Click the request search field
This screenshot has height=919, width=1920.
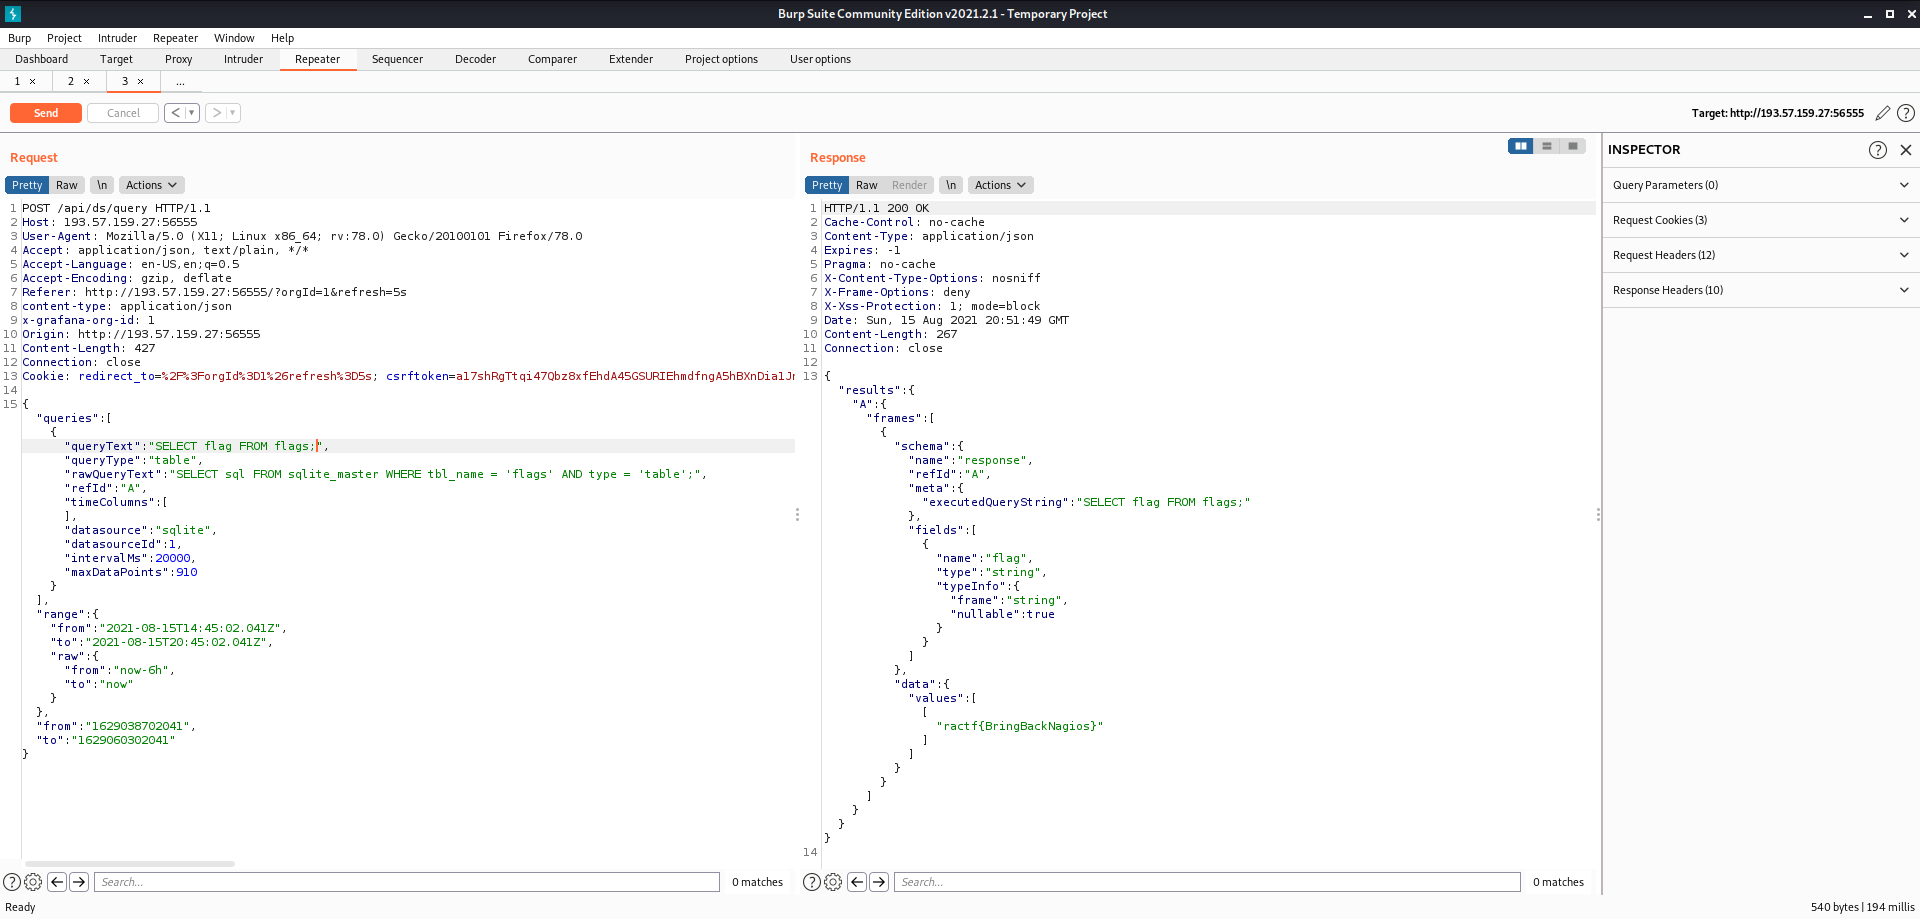point(407,882)
